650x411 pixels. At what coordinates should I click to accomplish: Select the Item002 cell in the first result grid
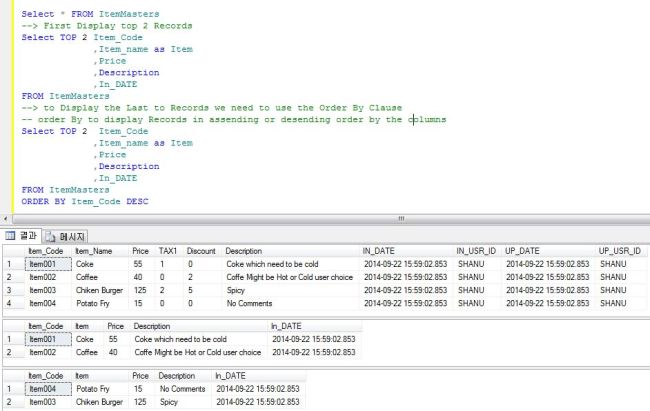[x=48, y=277]
